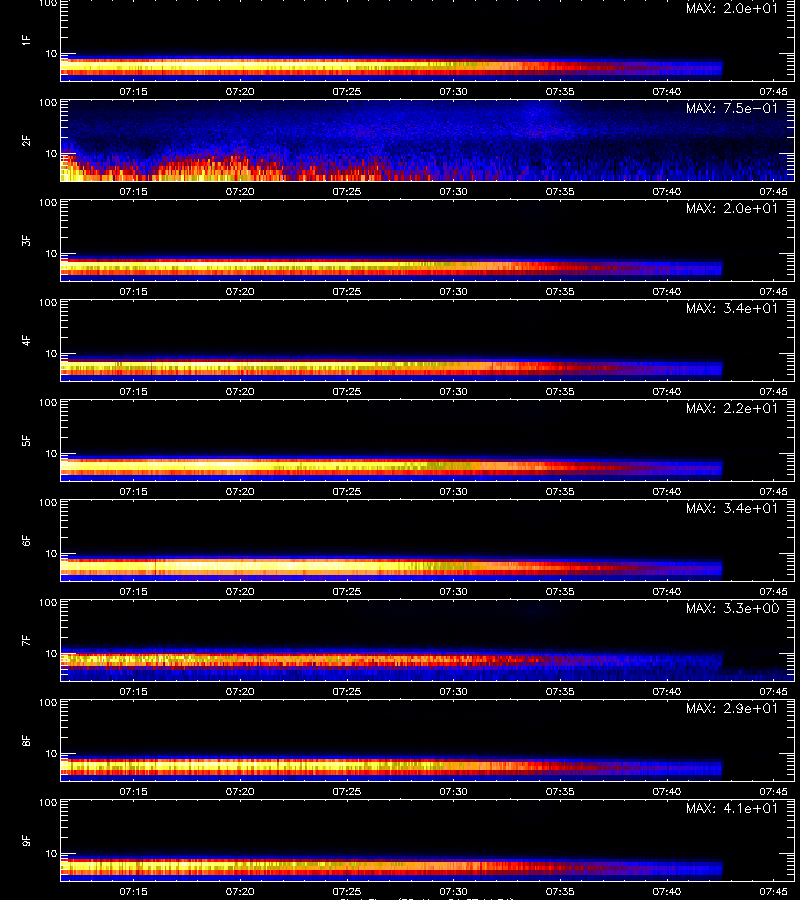Viewport: 800px width, 900px height.
Task: Click MAX: 3.4e+01 in the 6F panel
Action: pyautogui.click(x=732, y=509)
